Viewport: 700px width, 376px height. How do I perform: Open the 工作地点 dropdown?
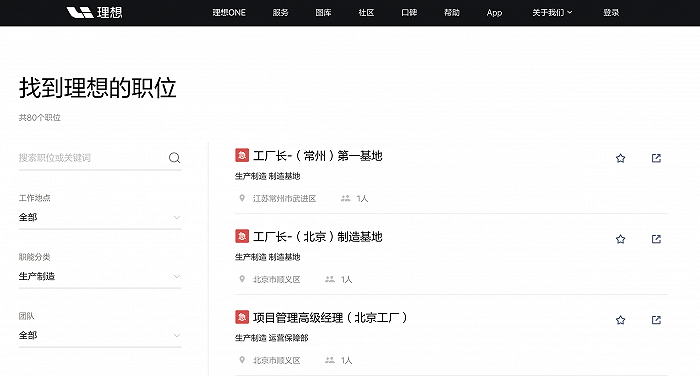click(100, 217)
